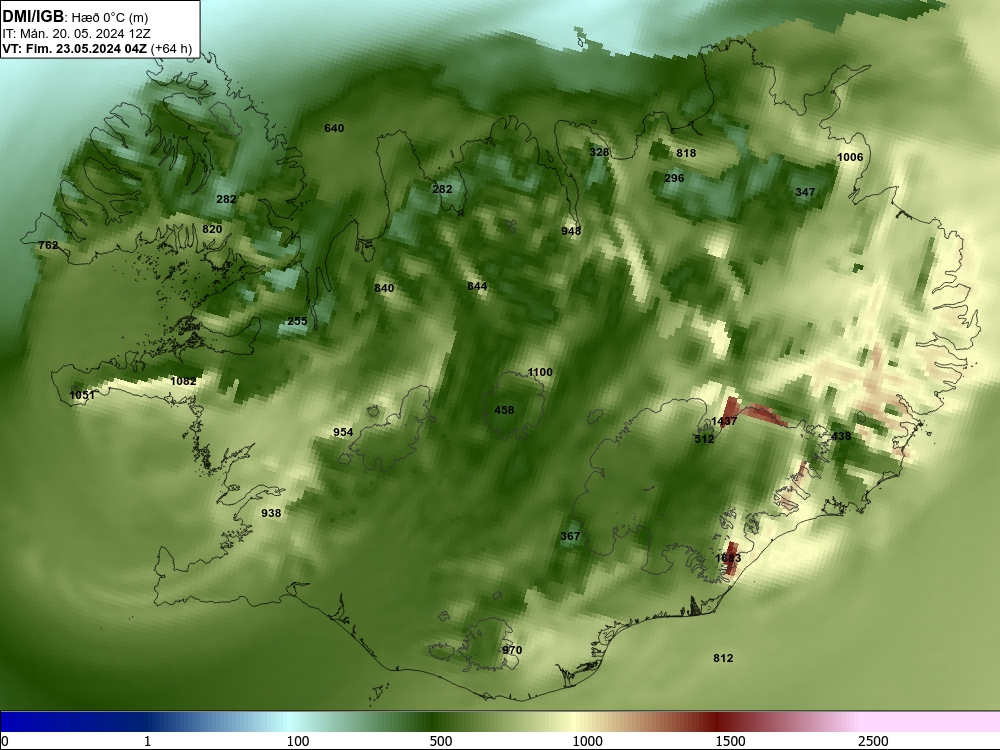Image resolution: width=1000 pixels, height=750 pixels.
Task: Click the 438 value label
Action: [841, 436]
